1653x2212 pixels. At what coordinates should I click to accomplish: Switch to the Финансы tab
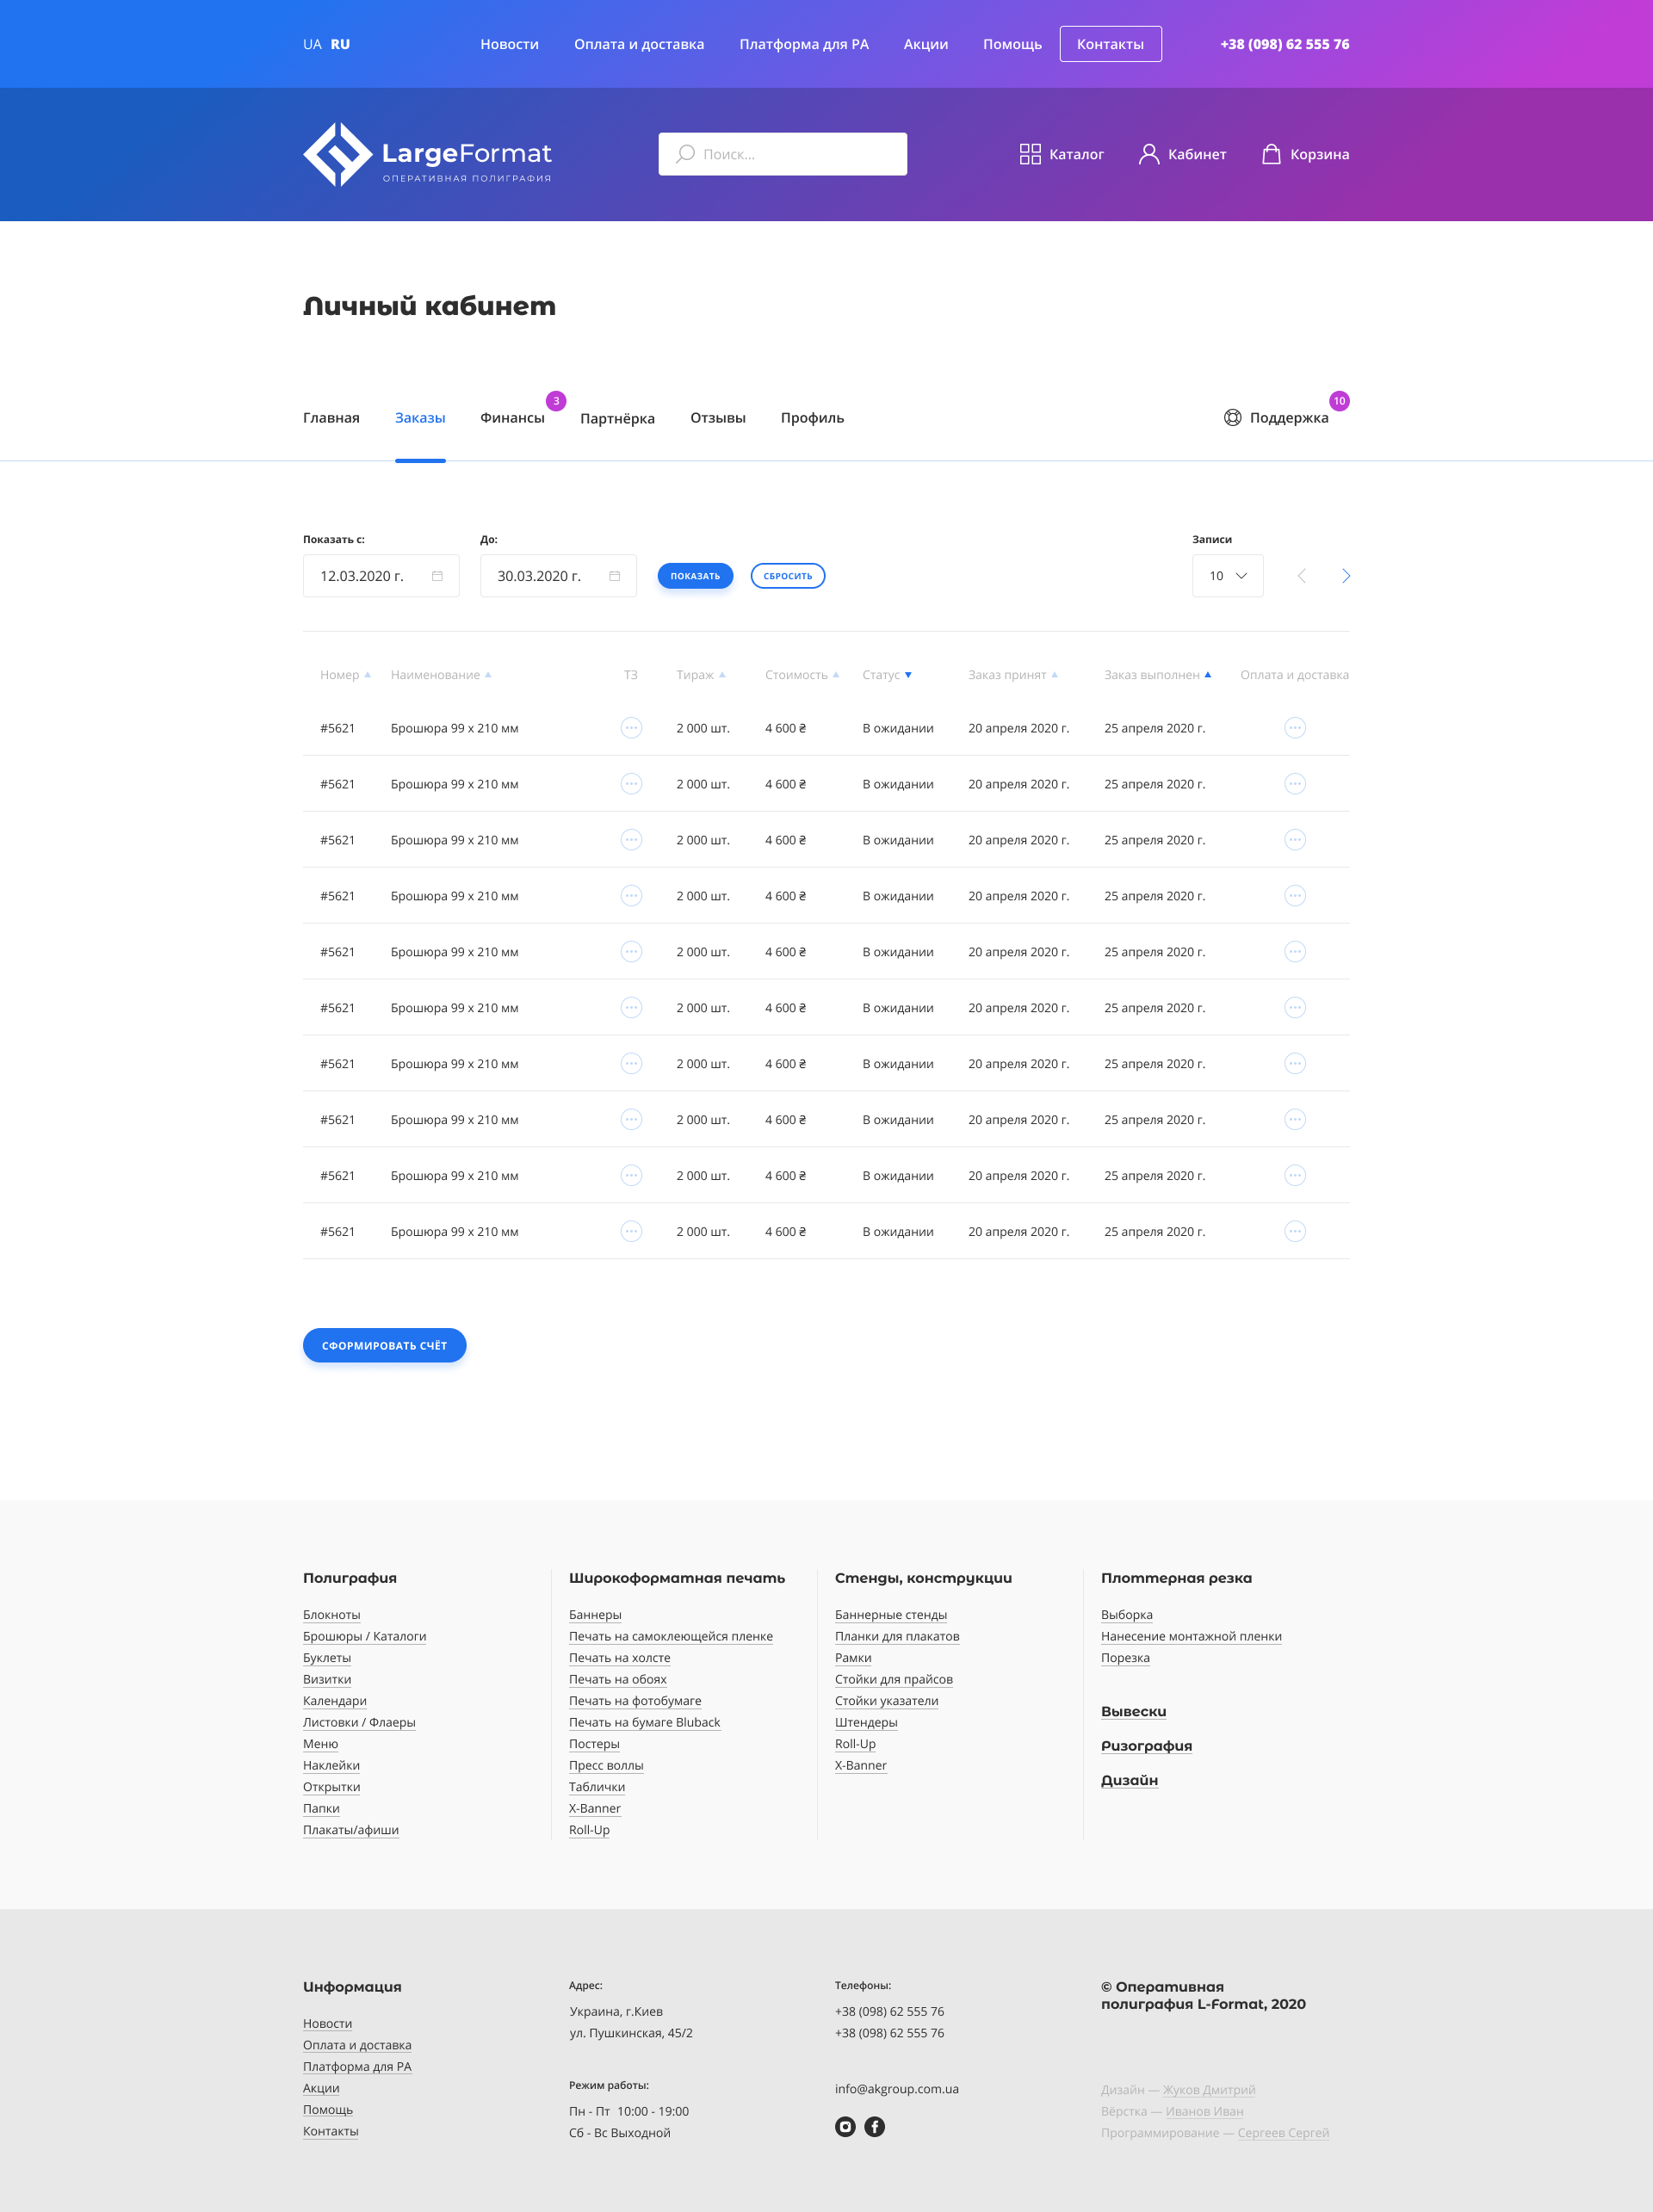(x=512, y=418)
